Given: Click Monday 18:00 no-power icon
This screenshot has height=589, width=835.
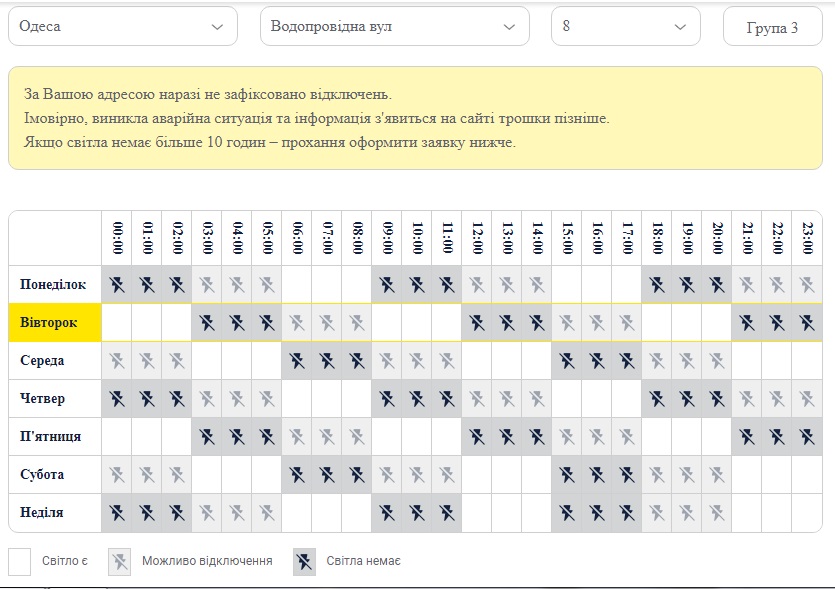Looking at the screenshot, I should click(657, 284).
